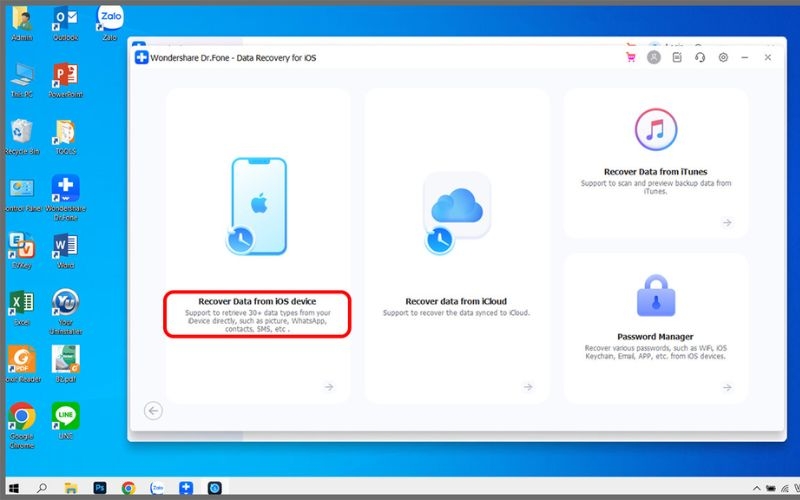Click iOS device description about 30+ data types
This screenshot has height=500, width=800.
point(257,321)
